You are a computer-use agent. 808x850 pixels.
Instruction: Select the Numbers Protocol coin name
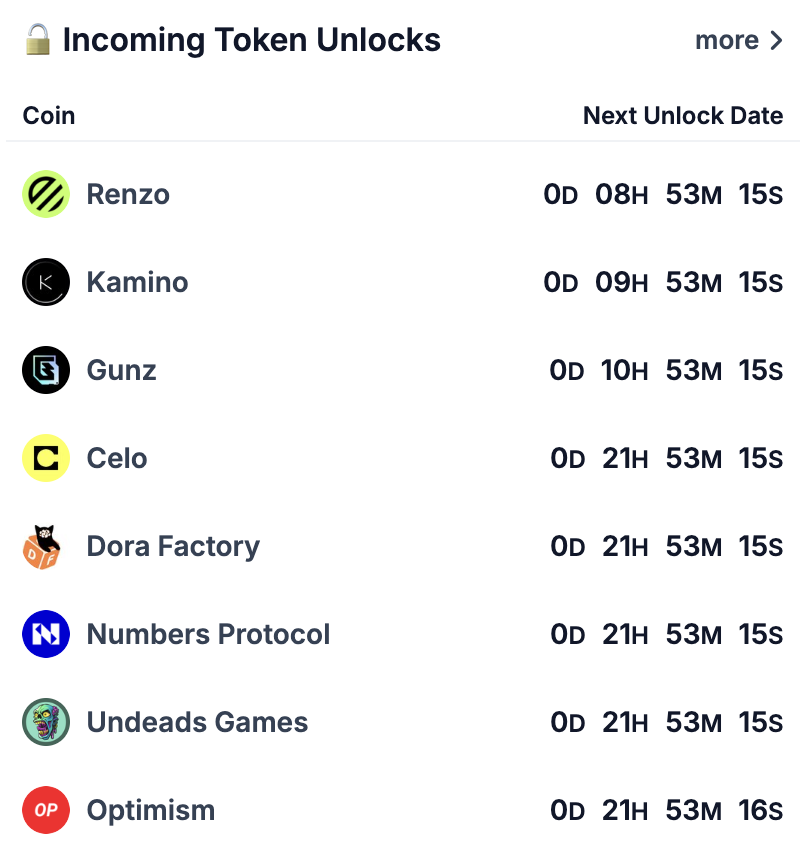click(x=209, y=634)
